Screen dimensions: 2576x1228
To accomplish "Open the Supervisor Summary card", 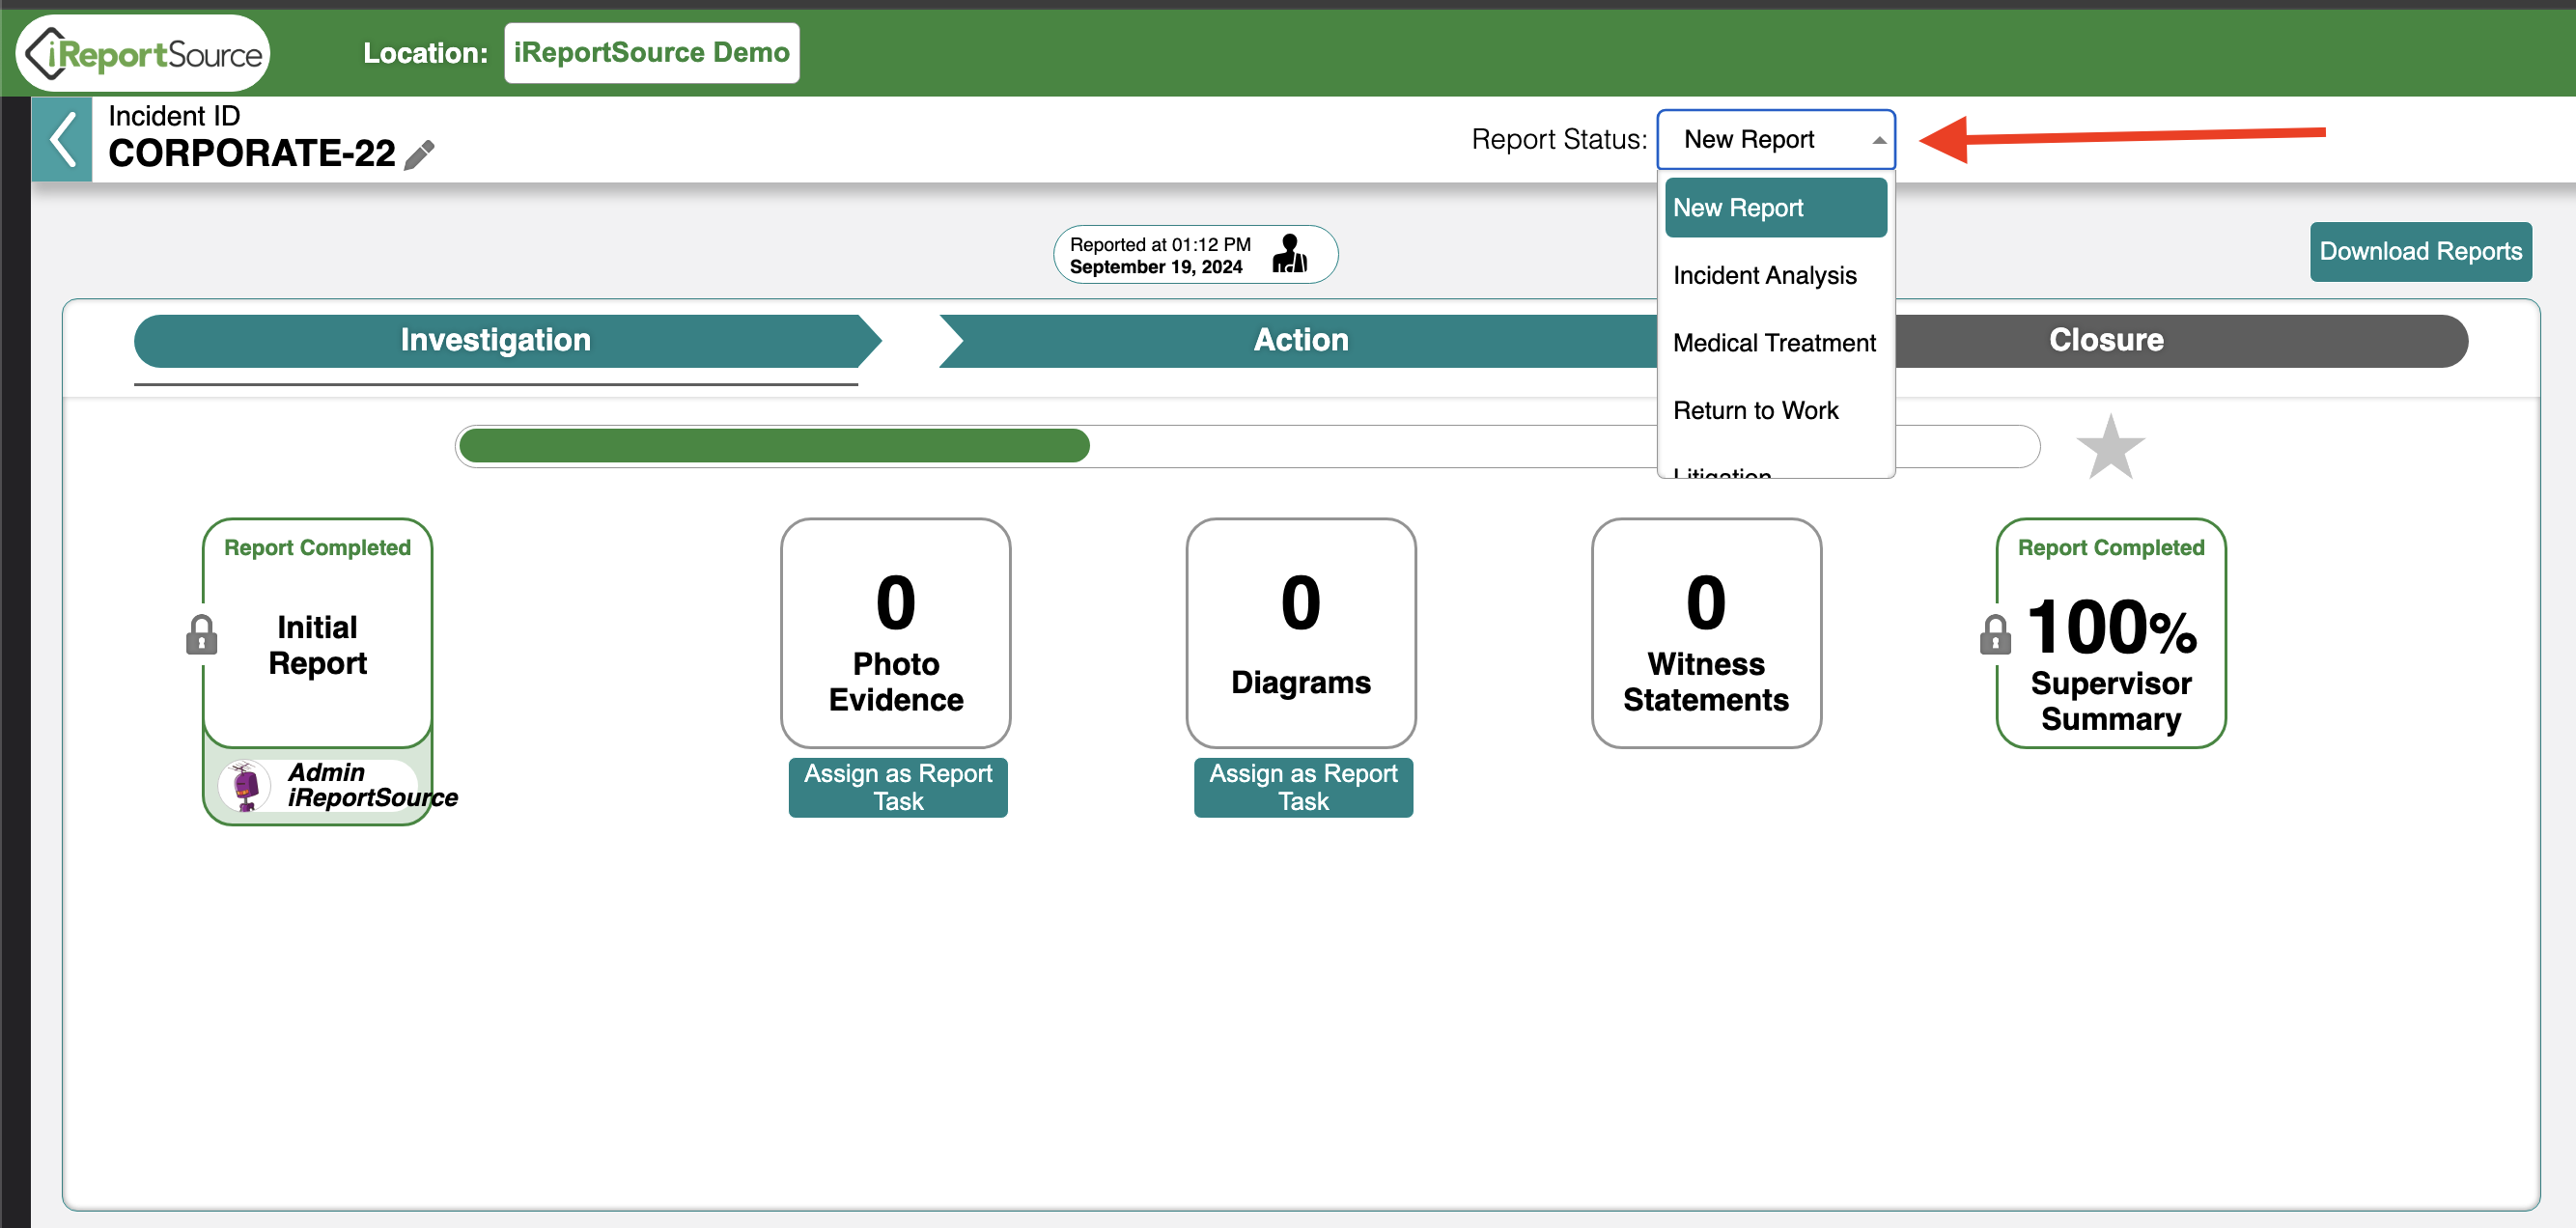I will coord(2110,632).
